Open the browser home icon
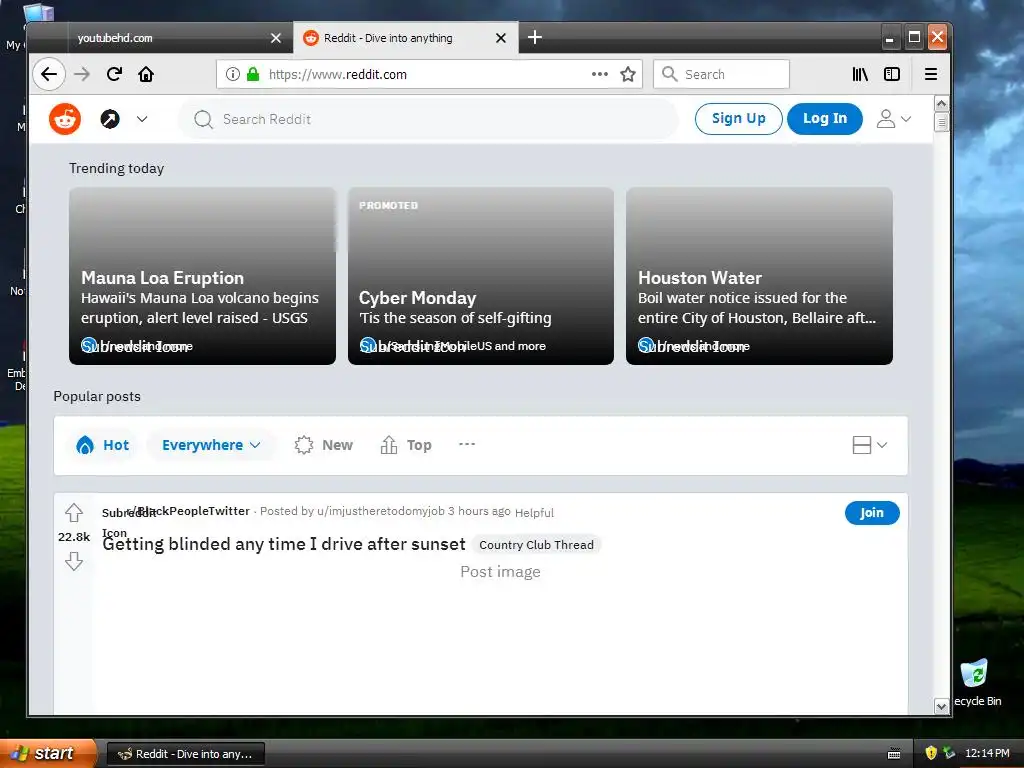 tap(146, 74)
